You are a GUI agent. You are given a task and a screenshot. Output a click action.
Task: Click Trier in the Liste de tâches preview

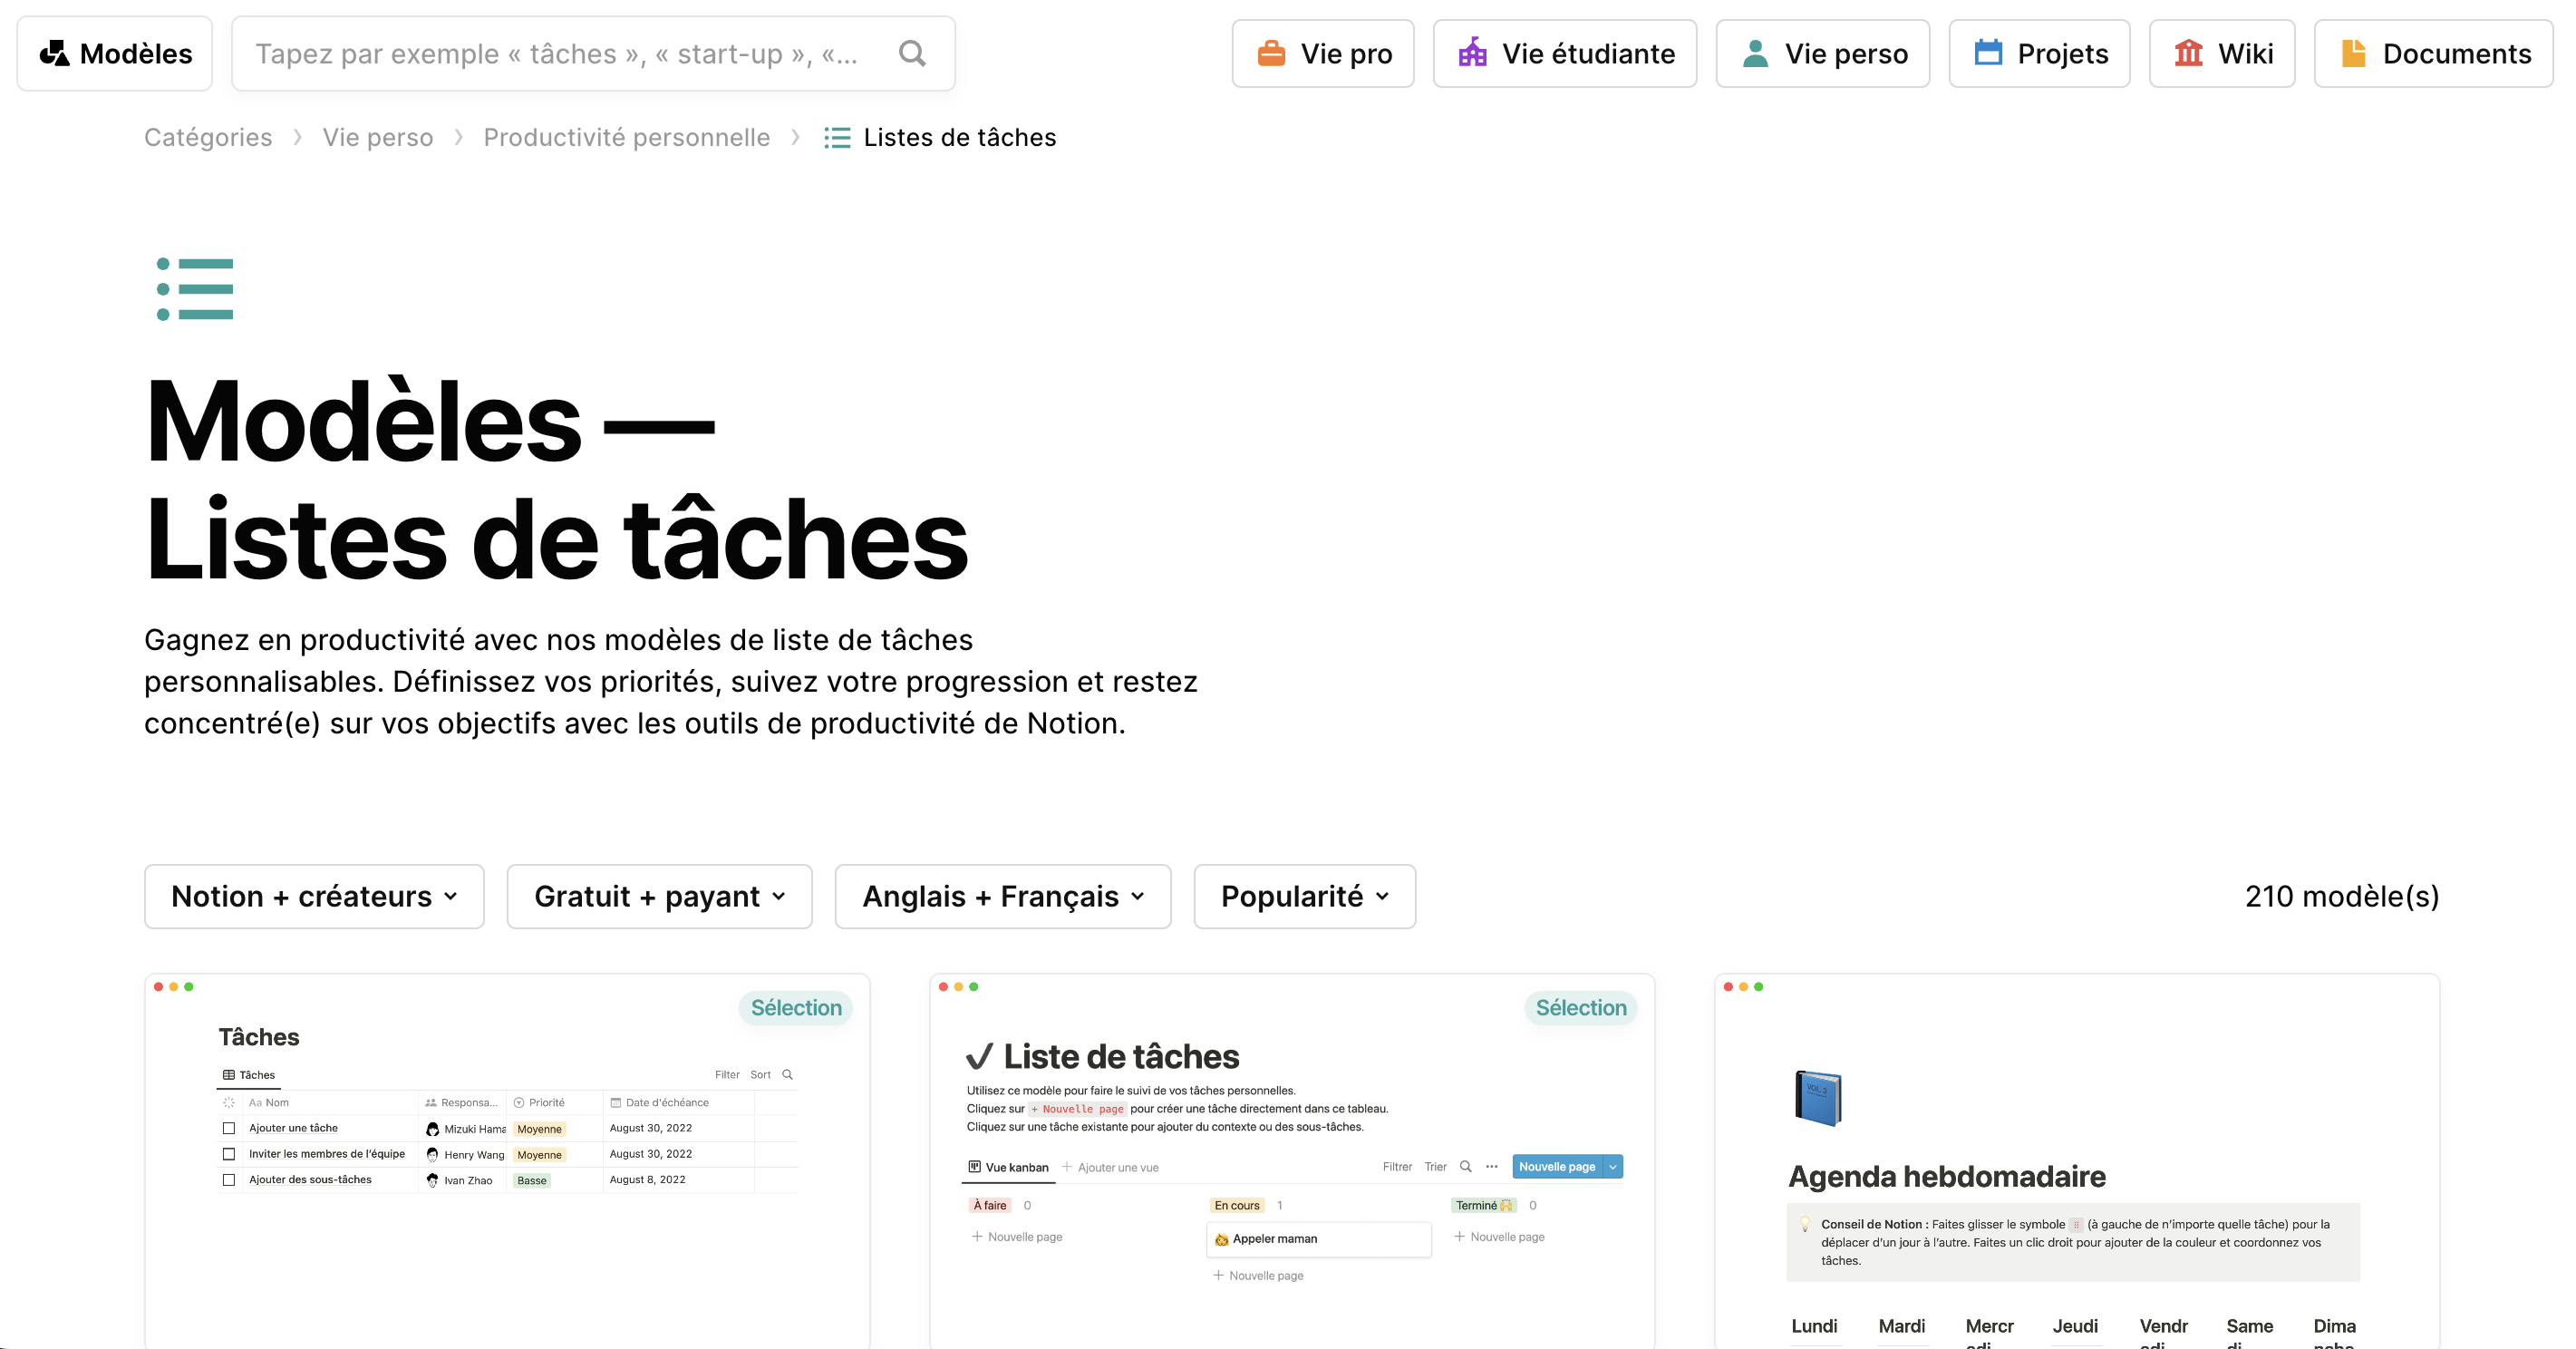coord(1436,1167)
